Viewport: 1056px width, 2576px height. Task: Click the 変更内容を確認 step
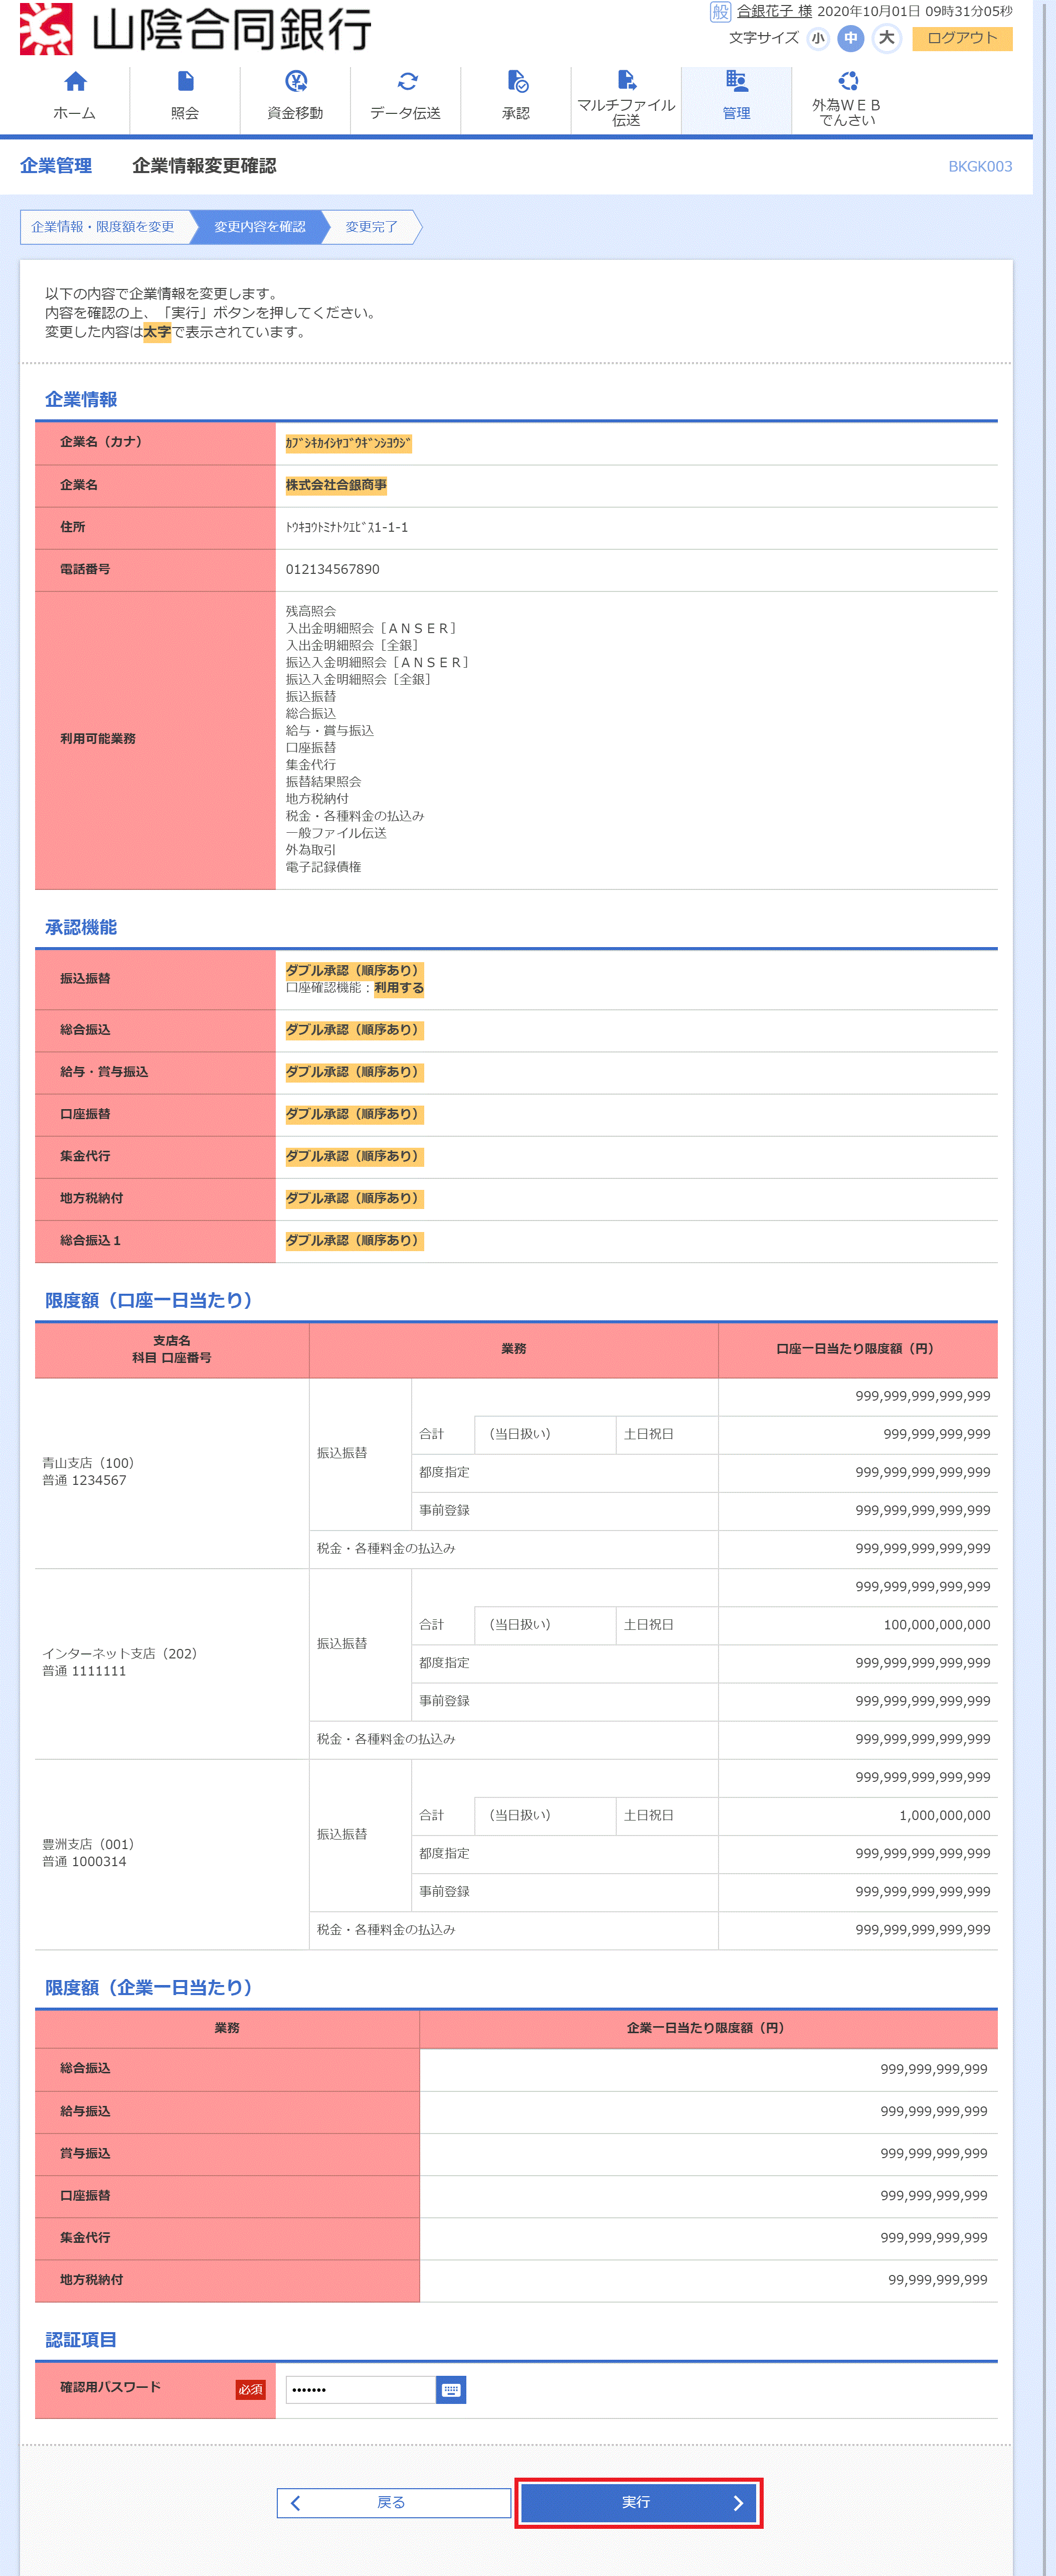(x=260, y=227)
